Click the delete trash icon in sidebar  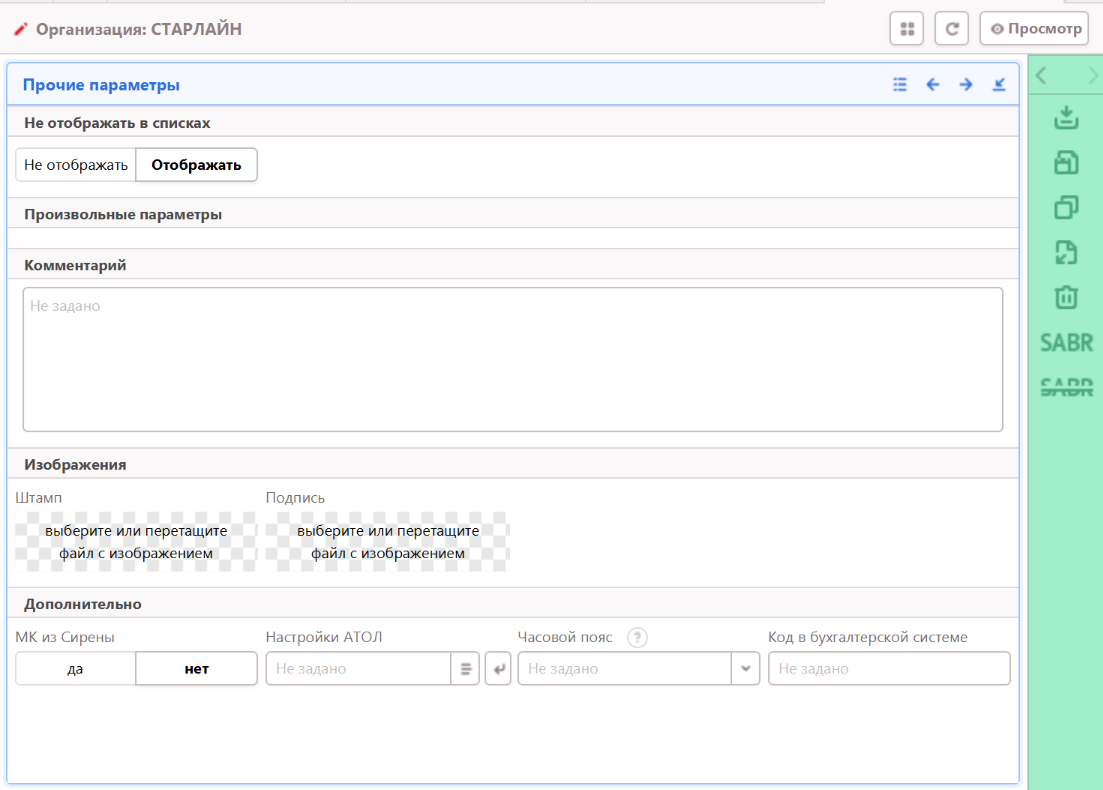[x=1067, y=297]
